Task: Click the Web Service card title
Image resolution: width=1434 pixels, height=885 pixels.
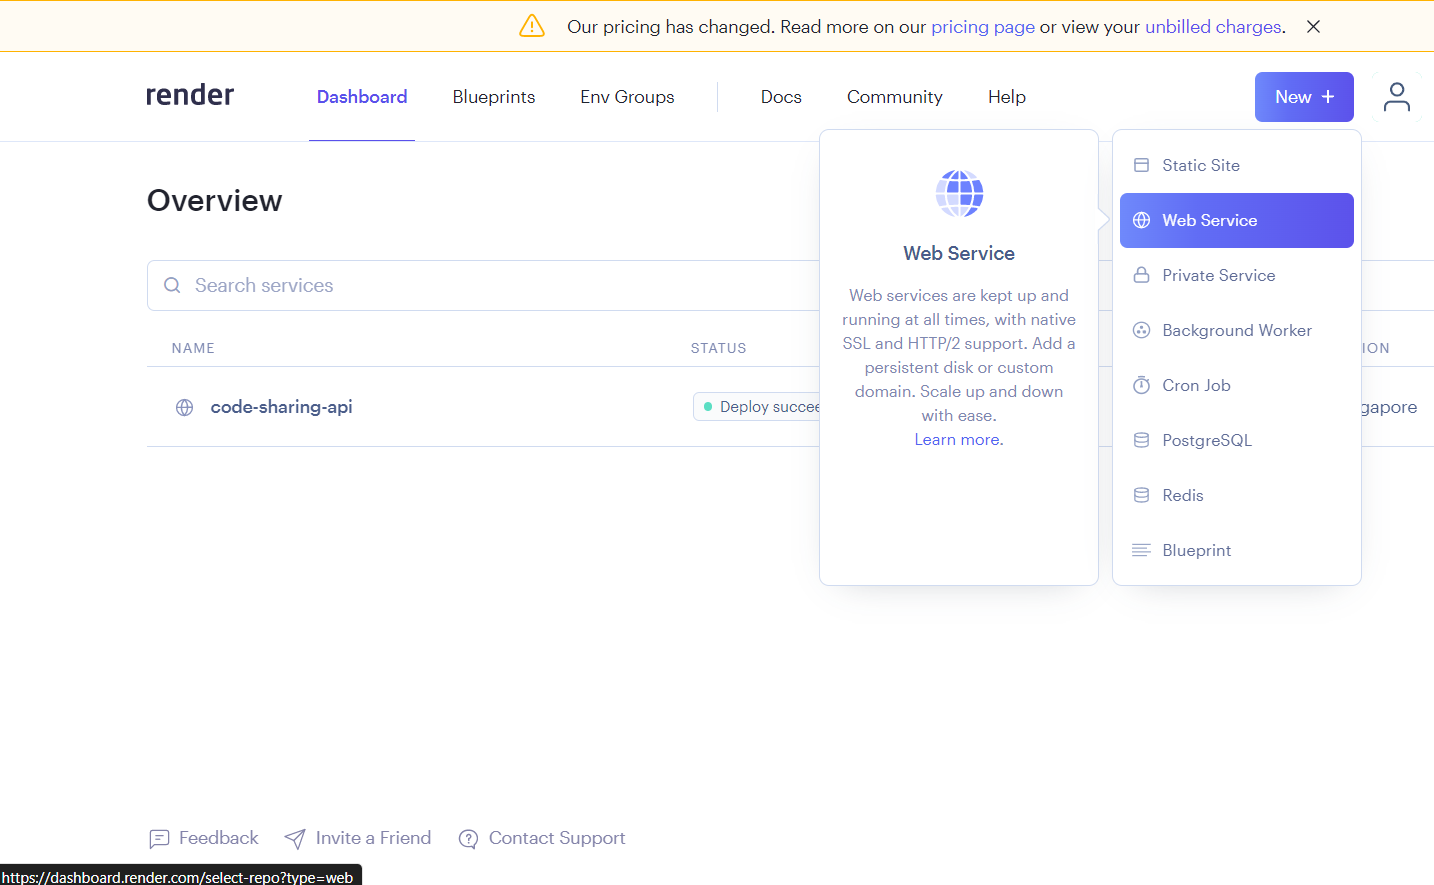Action: click(x=959, y=254)
